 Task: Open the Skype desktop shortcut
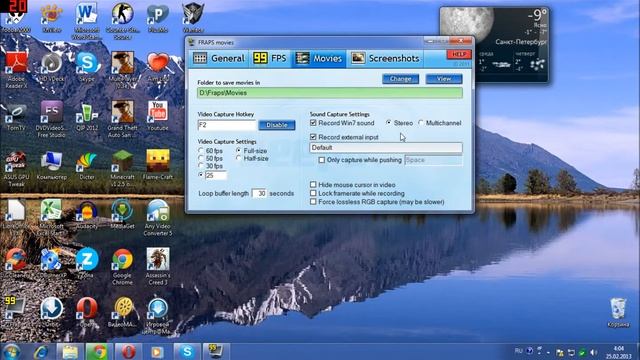87,67
